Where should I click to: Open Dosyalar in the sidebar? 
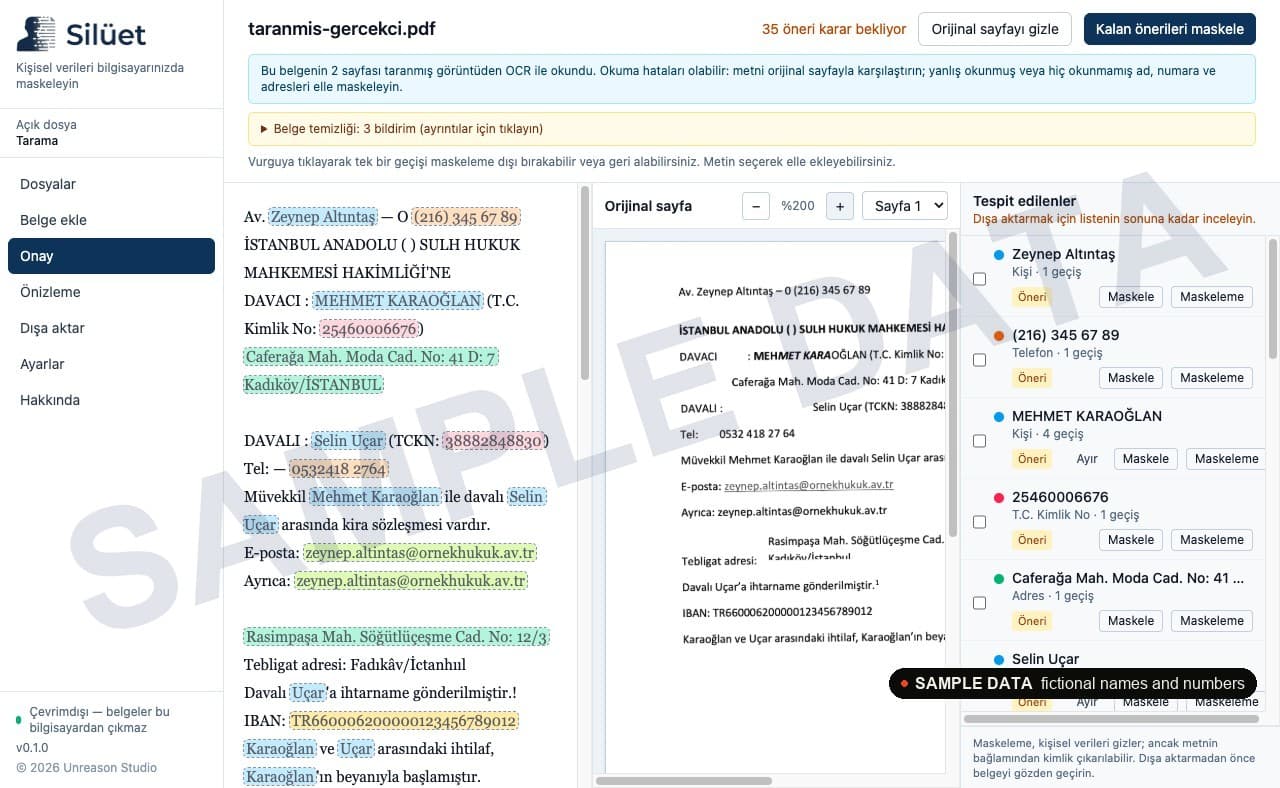(x=111, y=184)
